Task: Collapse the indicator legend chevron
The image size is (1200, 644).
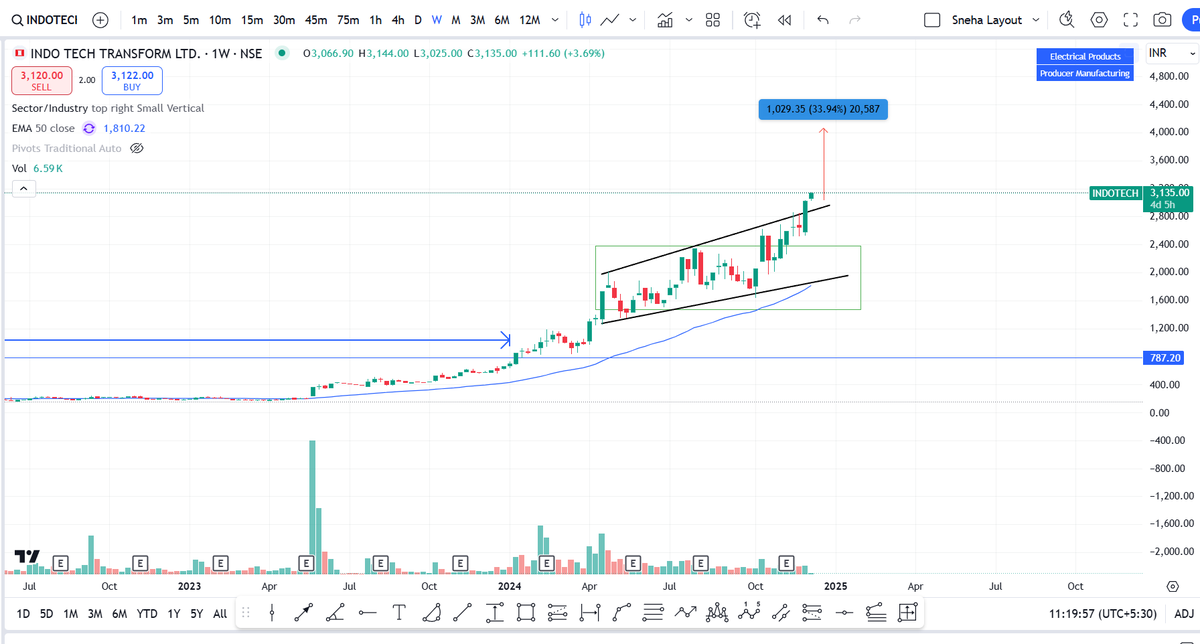Action: tap(22, 190)
